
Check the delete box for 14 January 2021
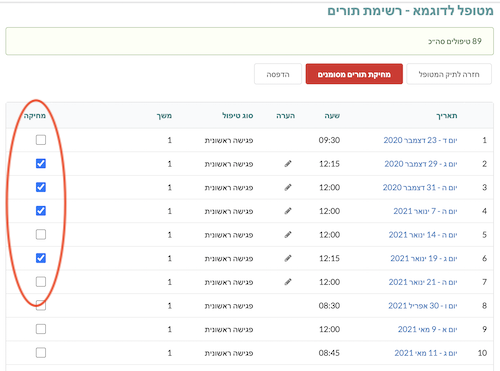[41, 235]
